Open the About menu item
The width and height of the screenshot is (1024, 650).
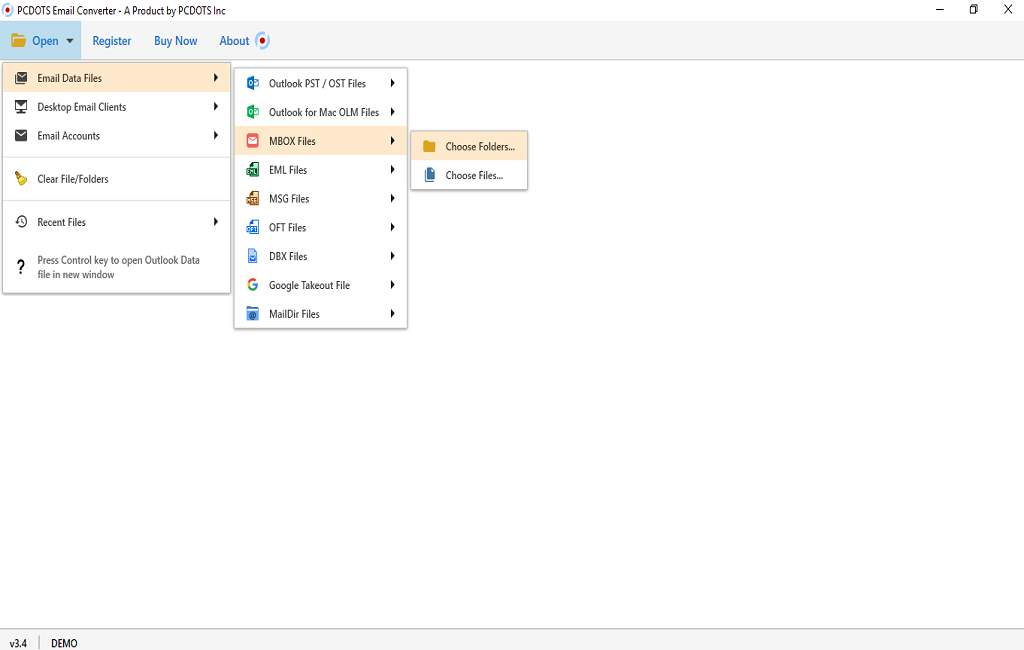pos(234,41)
